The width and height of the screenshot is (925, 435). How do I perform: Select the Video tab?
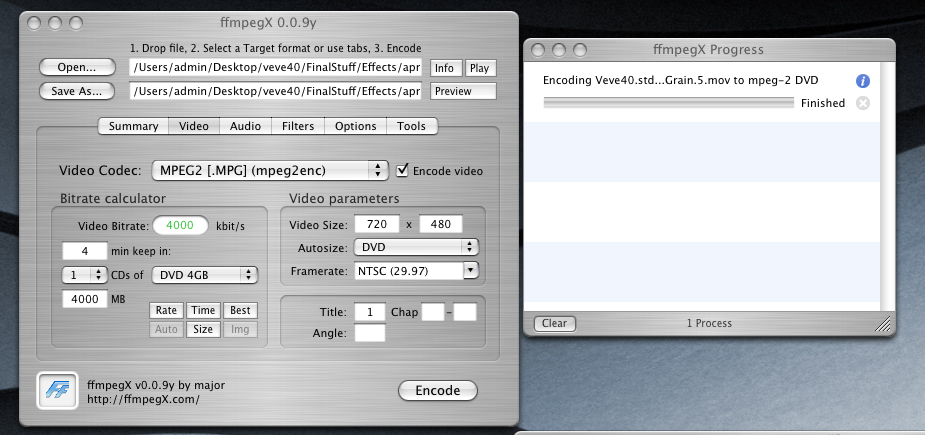point(194,126)
